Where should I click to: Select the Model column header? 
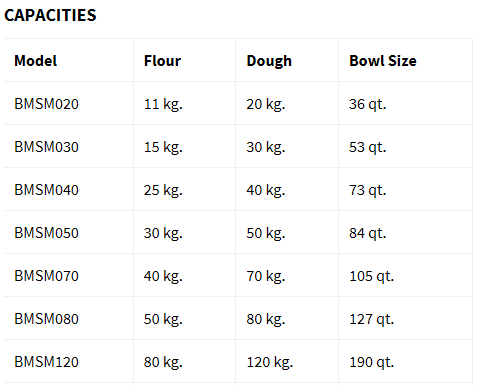click(x=35, y=61)
